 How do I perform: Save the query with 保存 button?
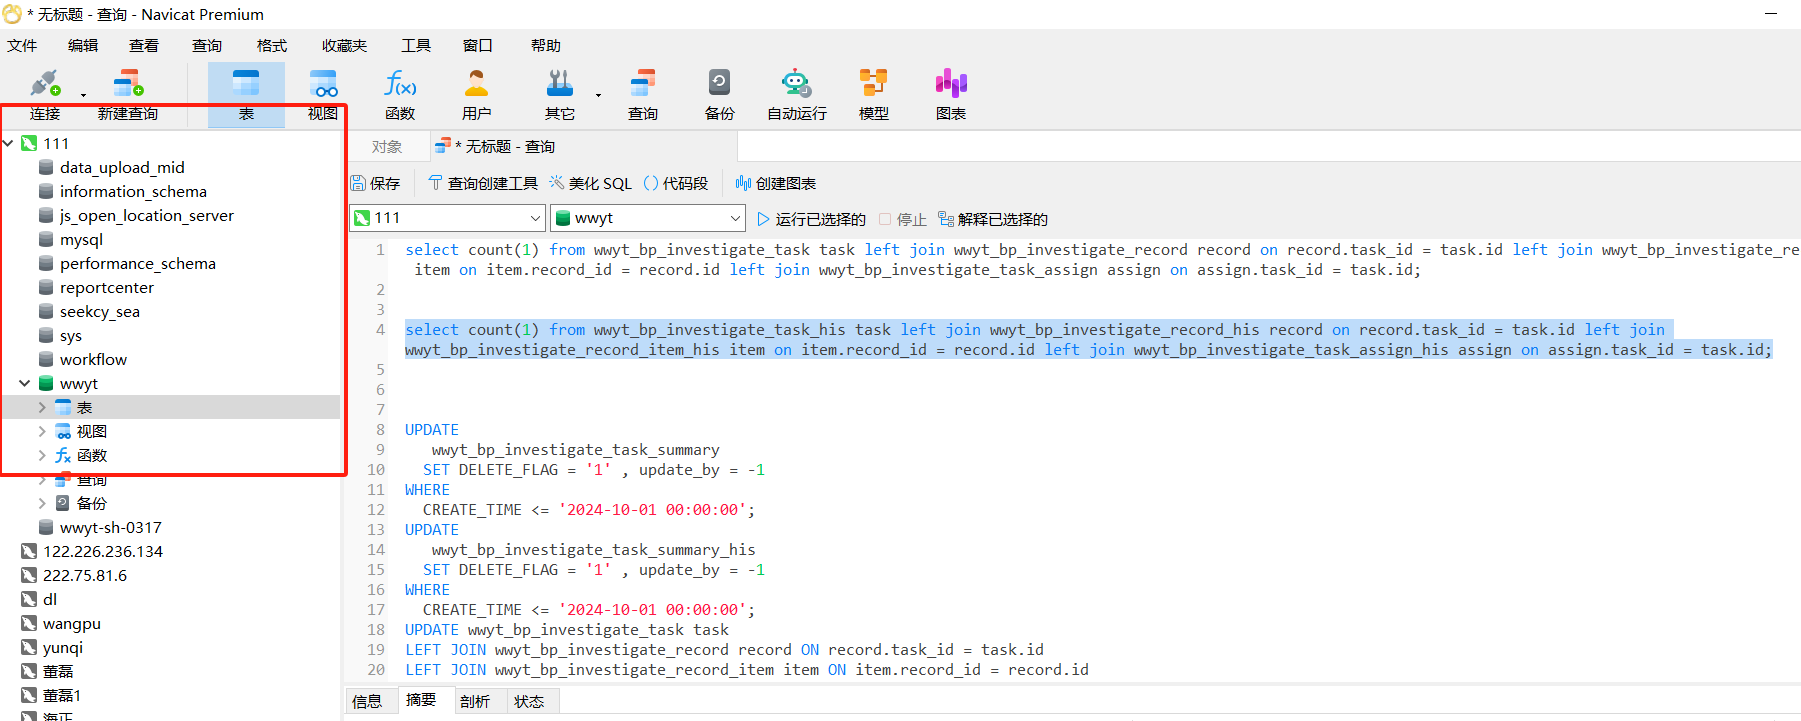[375, 183]
